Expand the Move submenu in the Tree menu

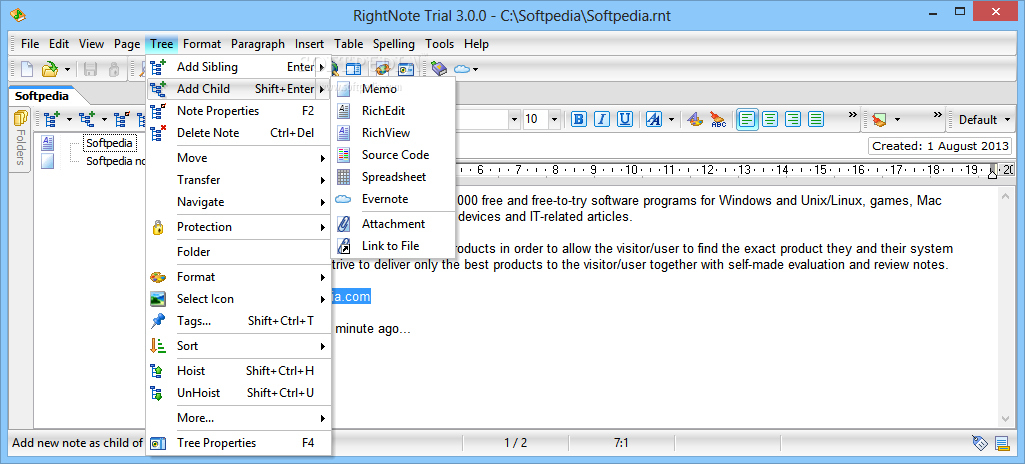tap(239, 157)
